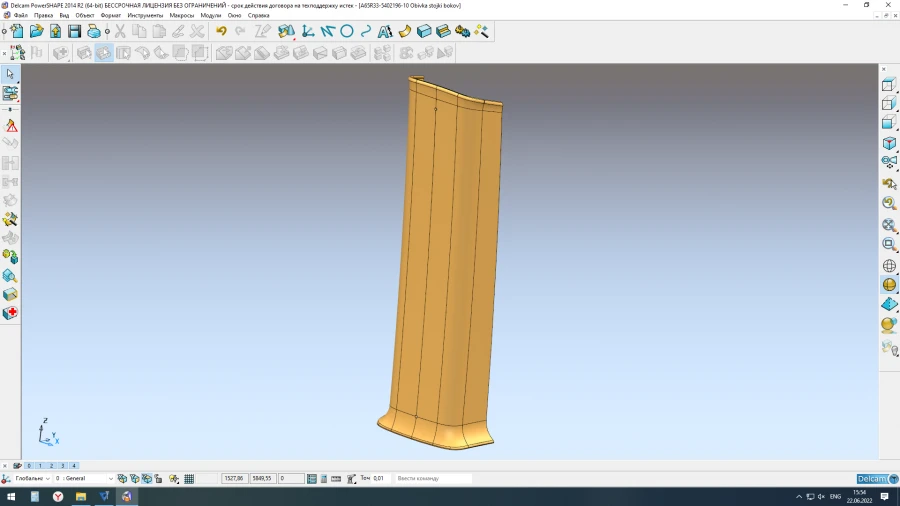Open the Справка menu

[258, 15]
